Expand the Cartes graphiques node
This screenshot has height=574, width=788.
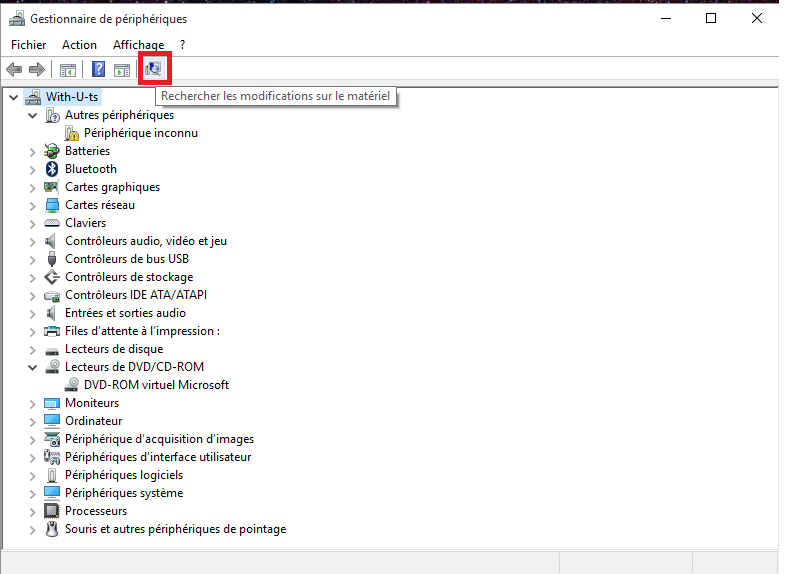pyautogui.click(x=33, y=187)
